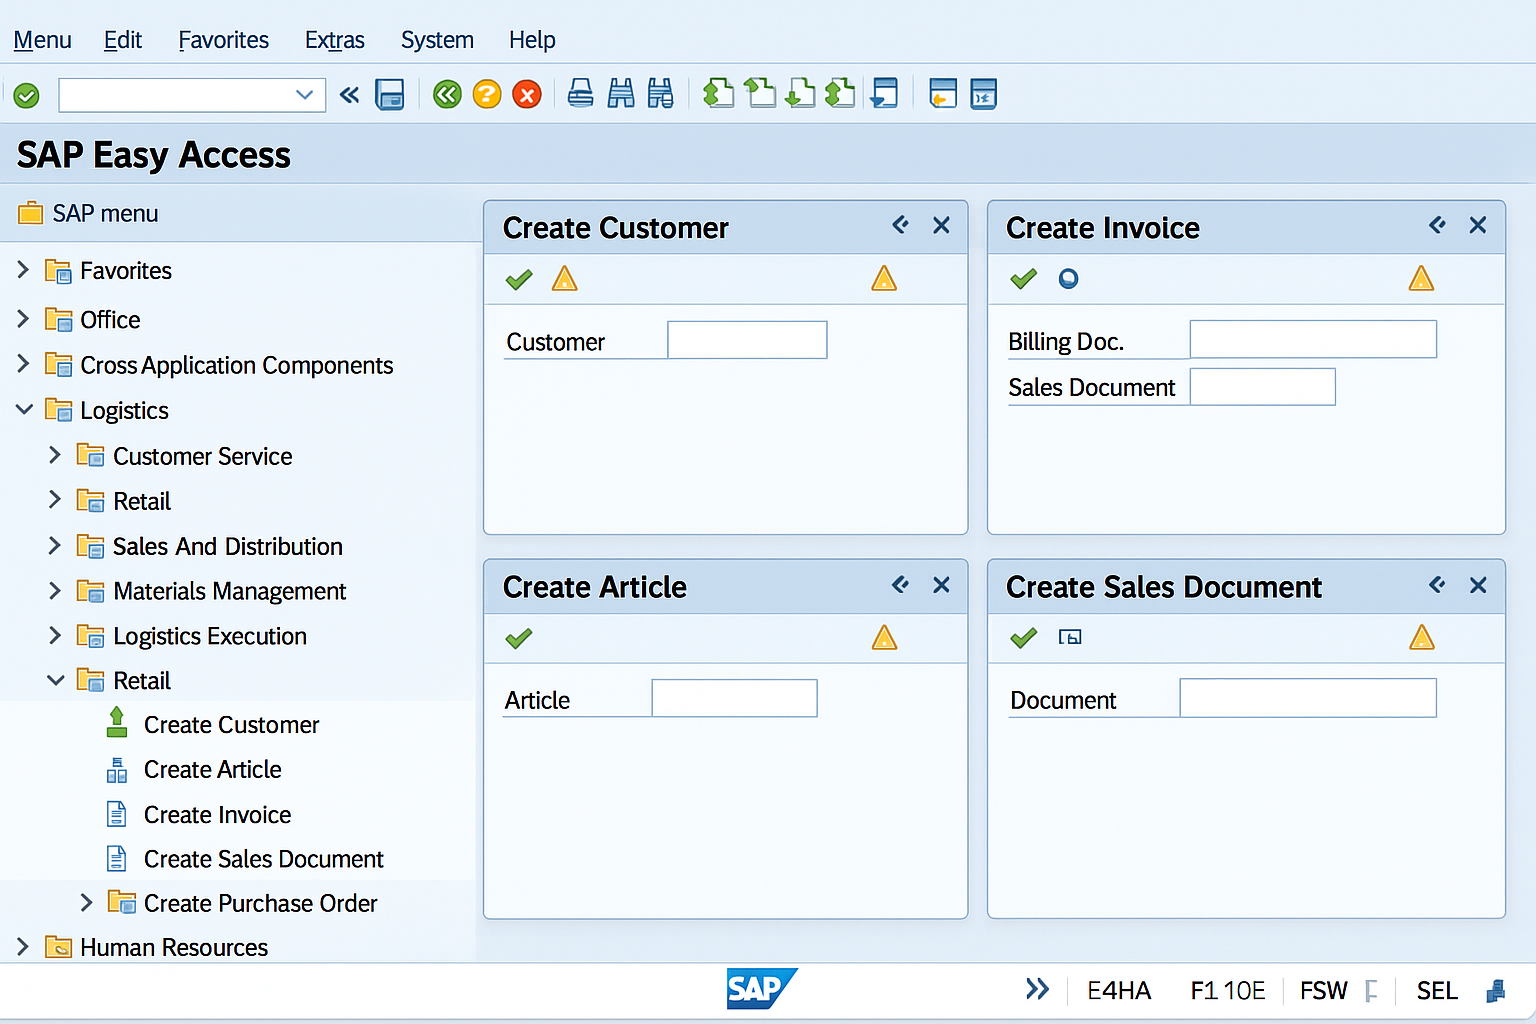Click the Document input field
Viewport: 1536px width, 1024px height.
(1308, 698)
